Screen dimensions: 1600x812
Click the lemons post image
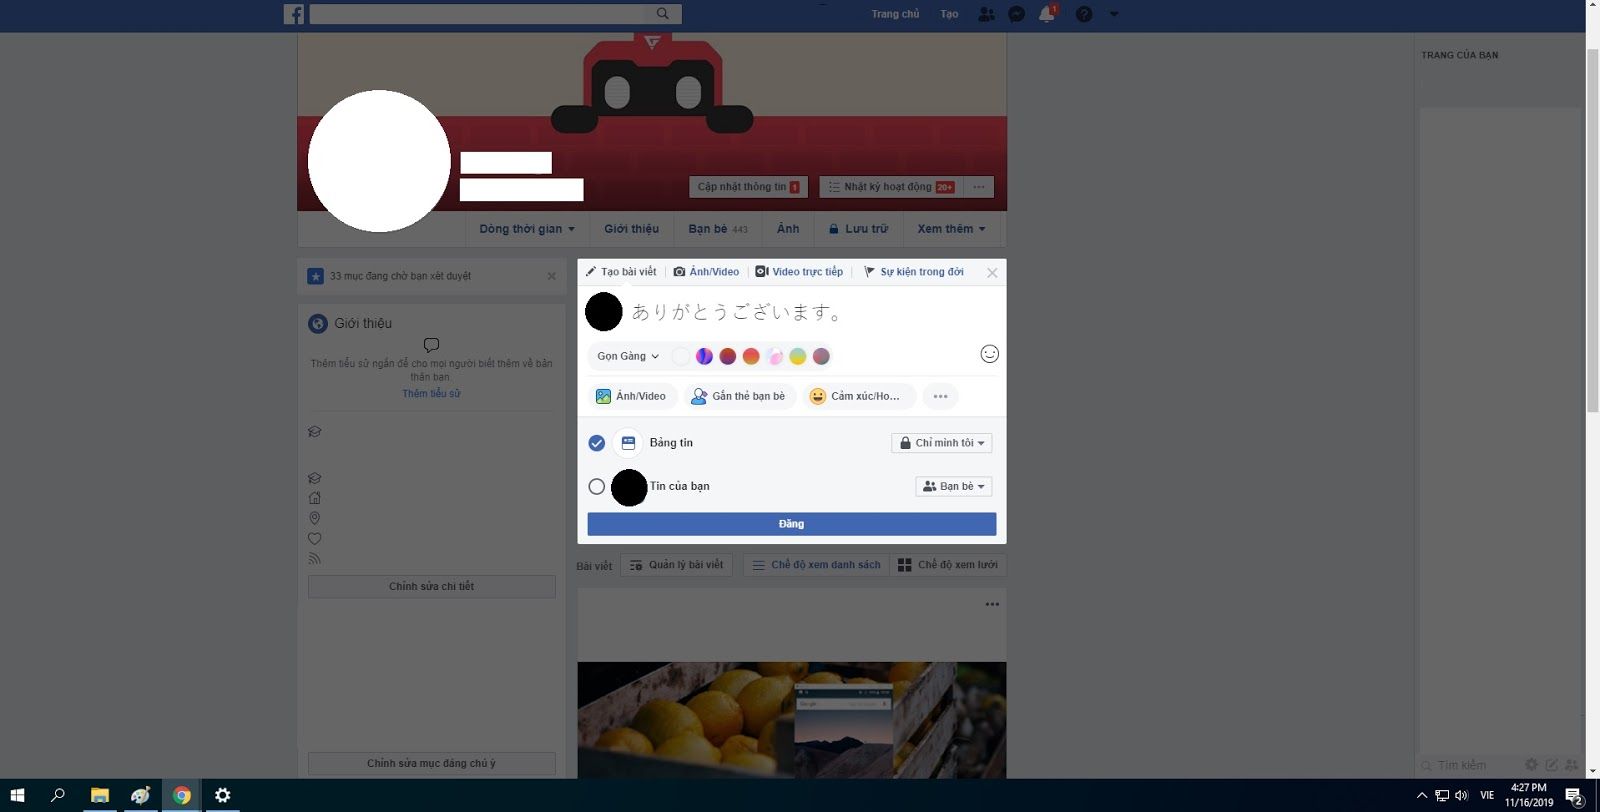[792, 720]
